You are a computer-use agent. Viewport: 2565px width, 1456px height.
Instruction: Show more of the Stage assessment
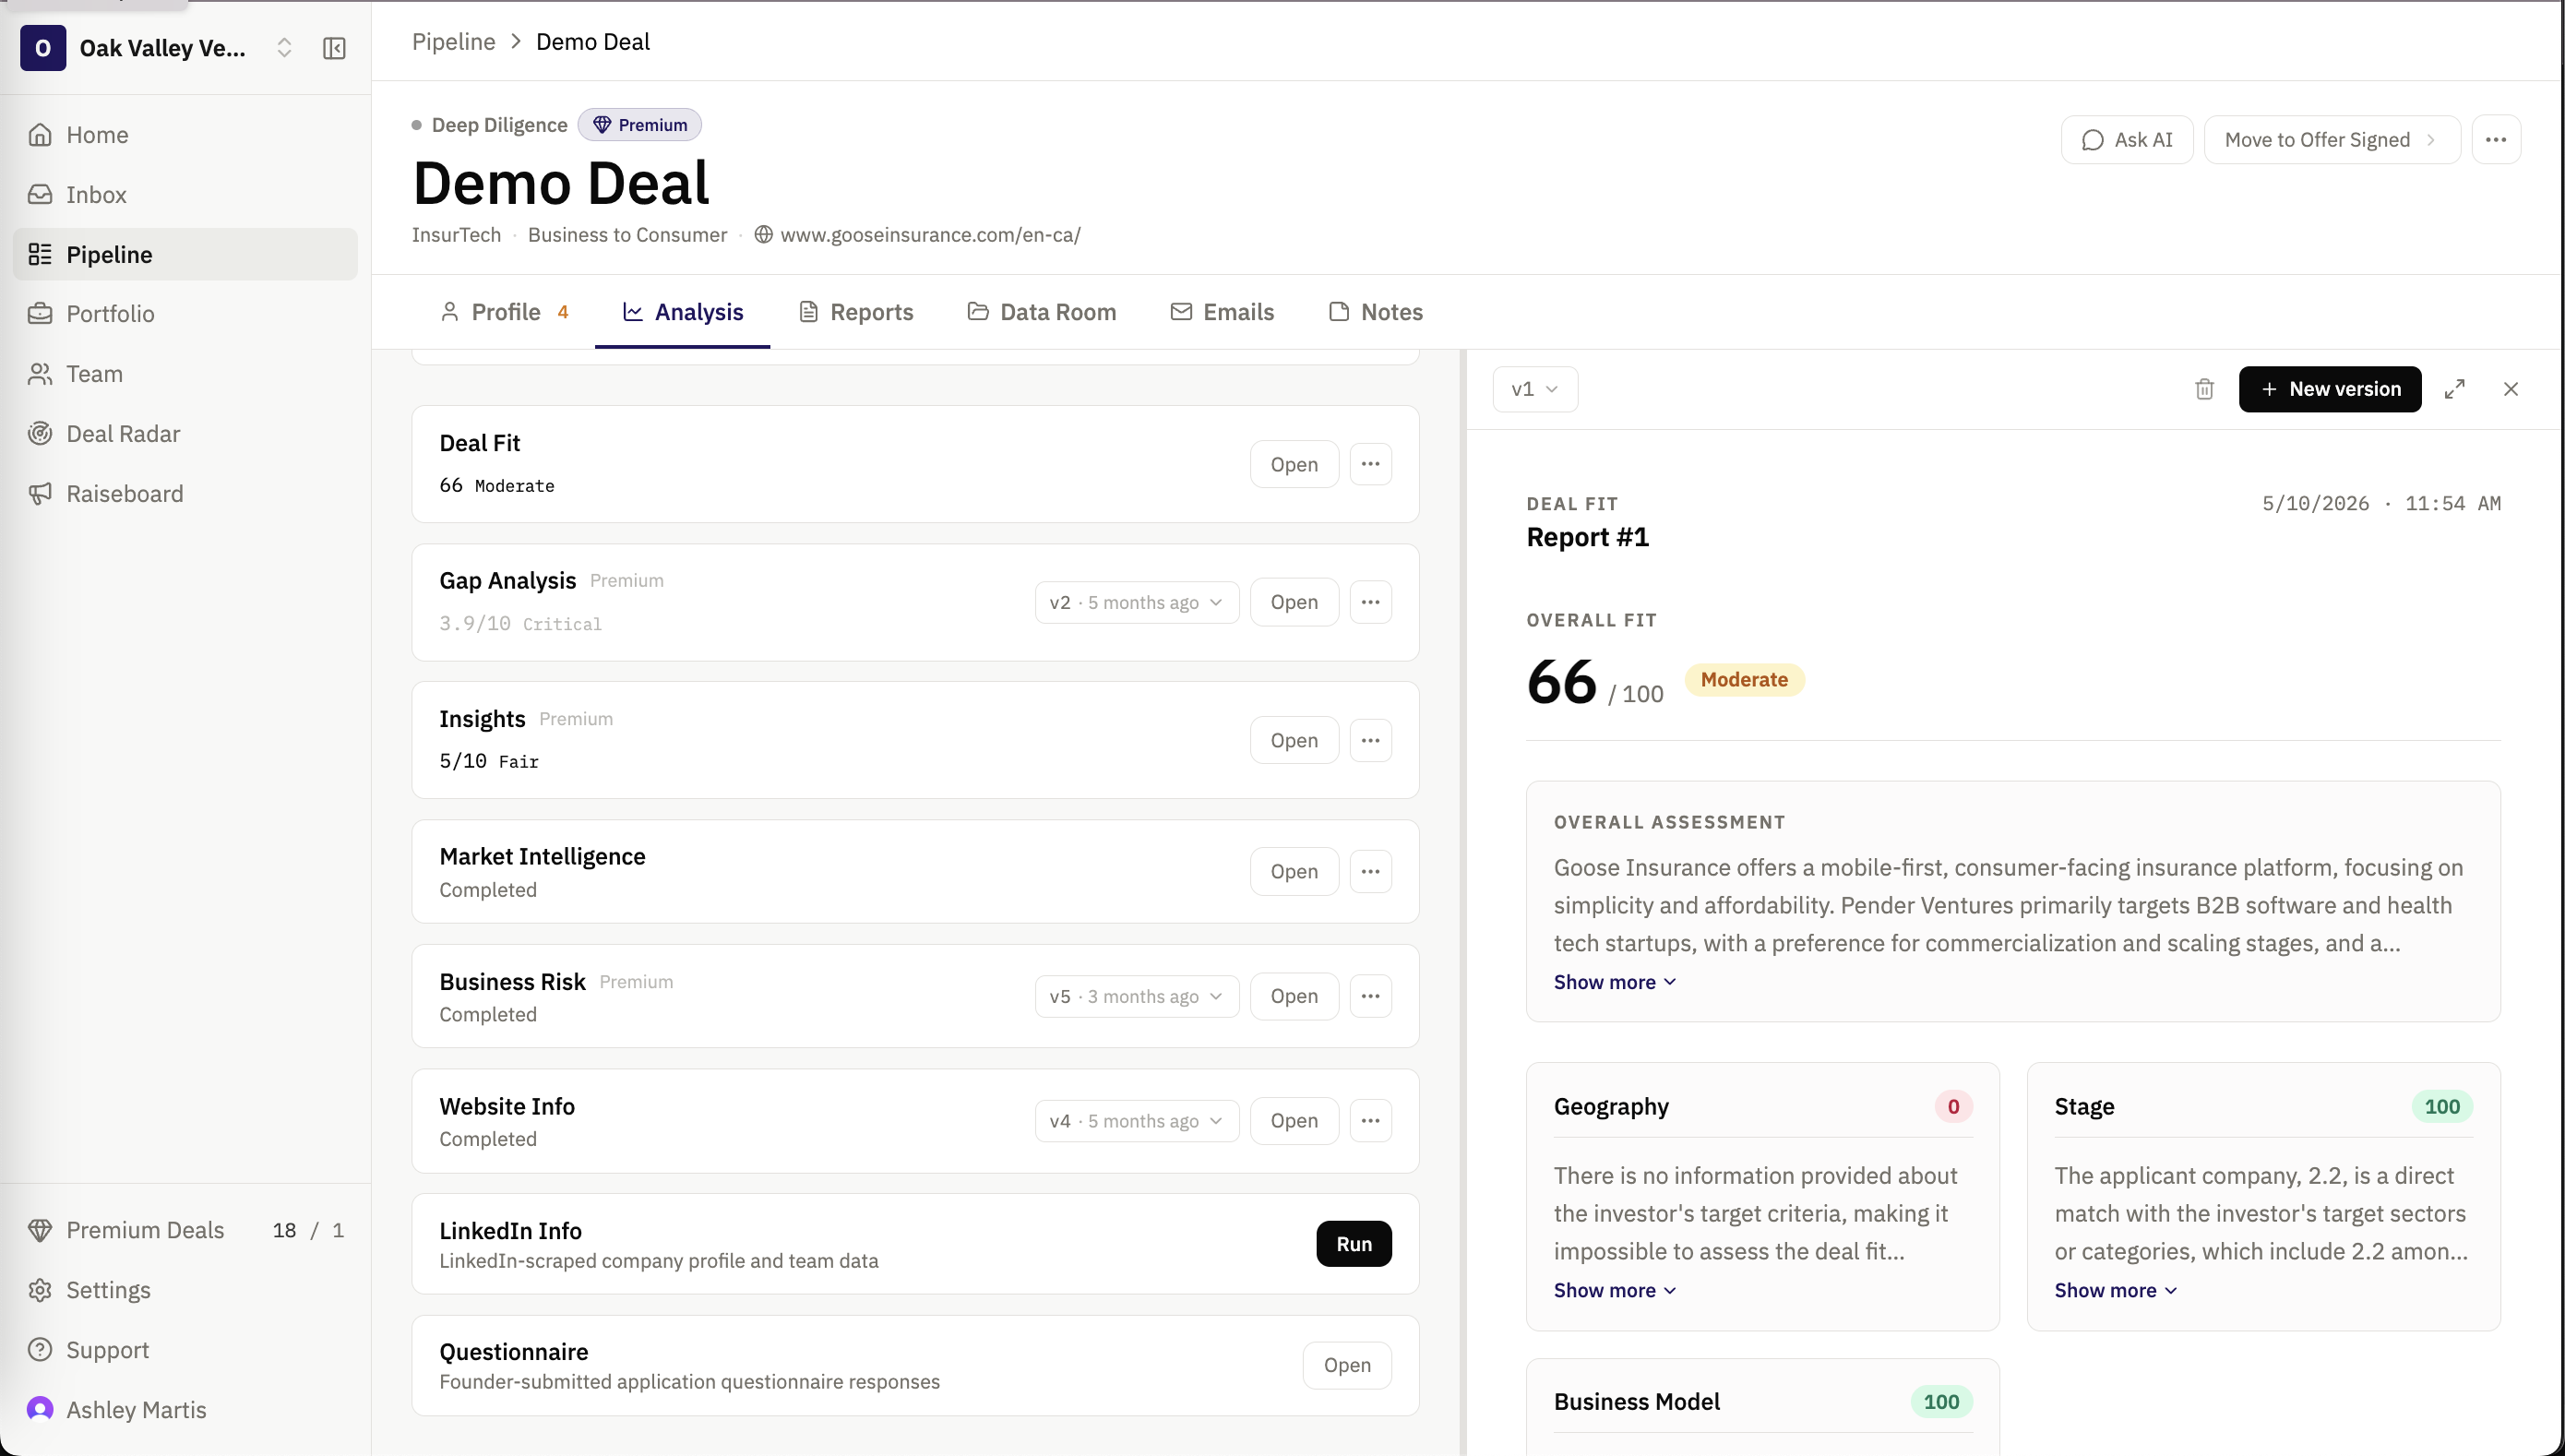pyautogui.click(x=2115, y=1291)
